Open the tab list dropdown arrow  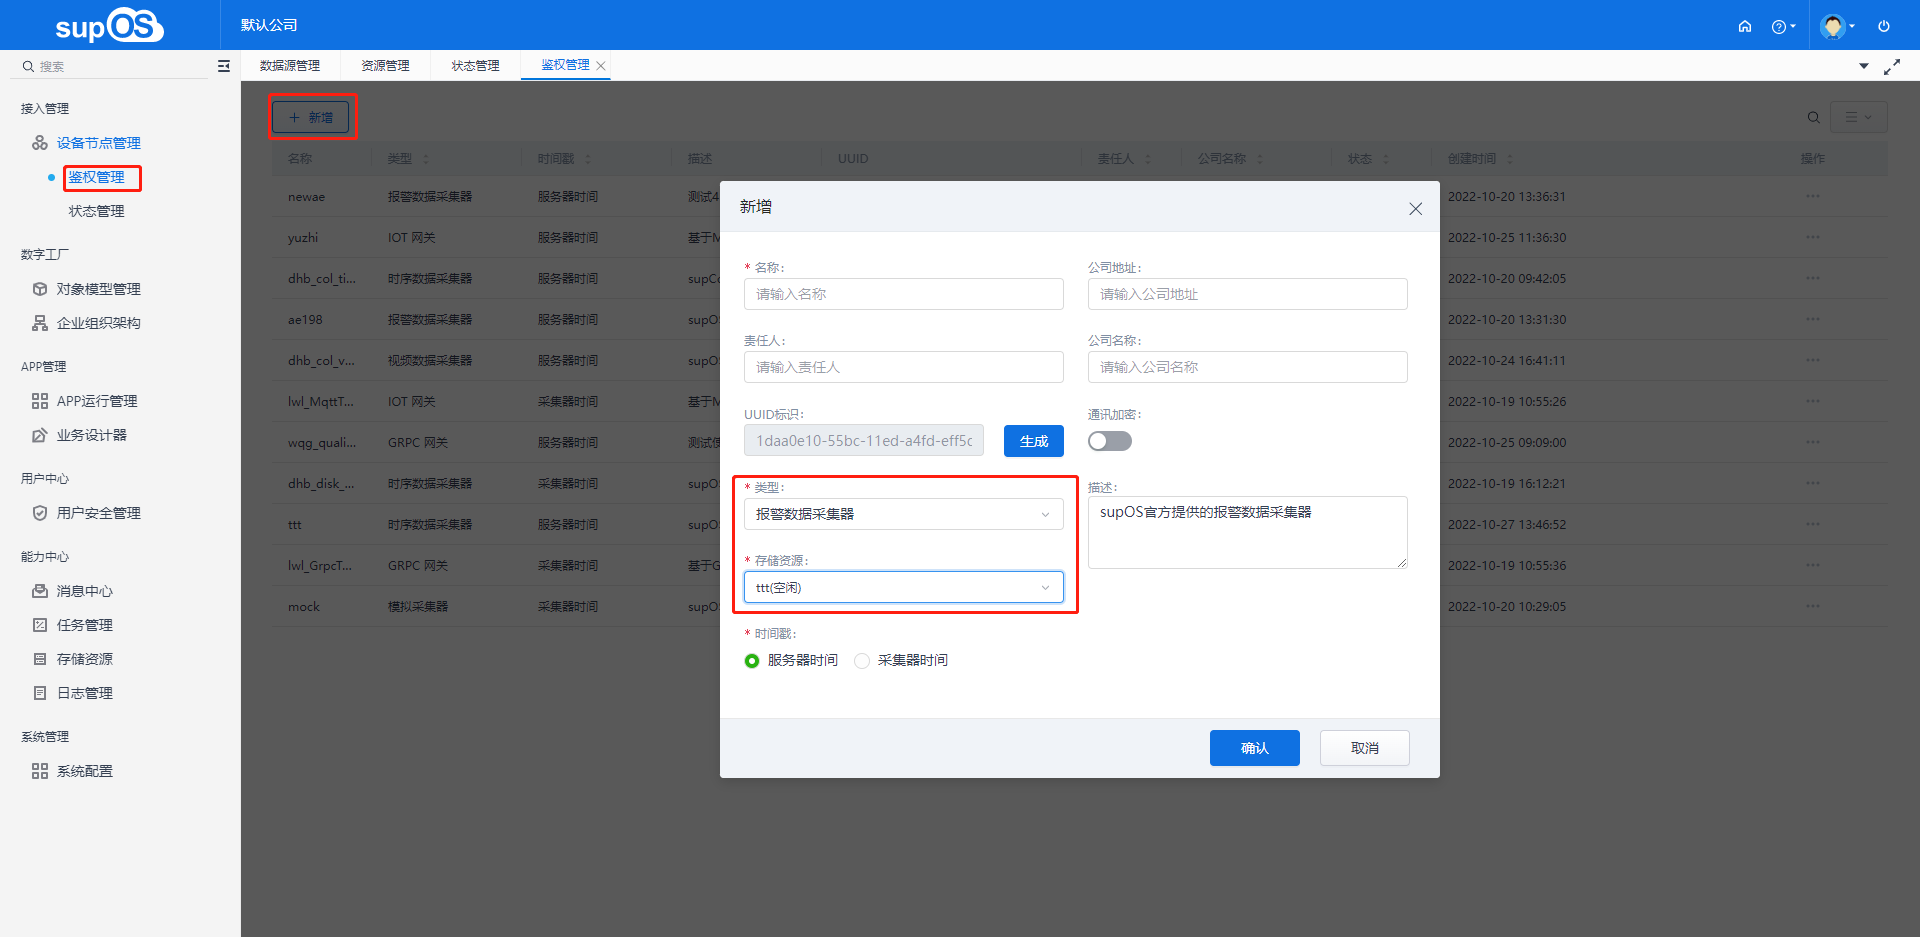click(x=1864, y=67)
